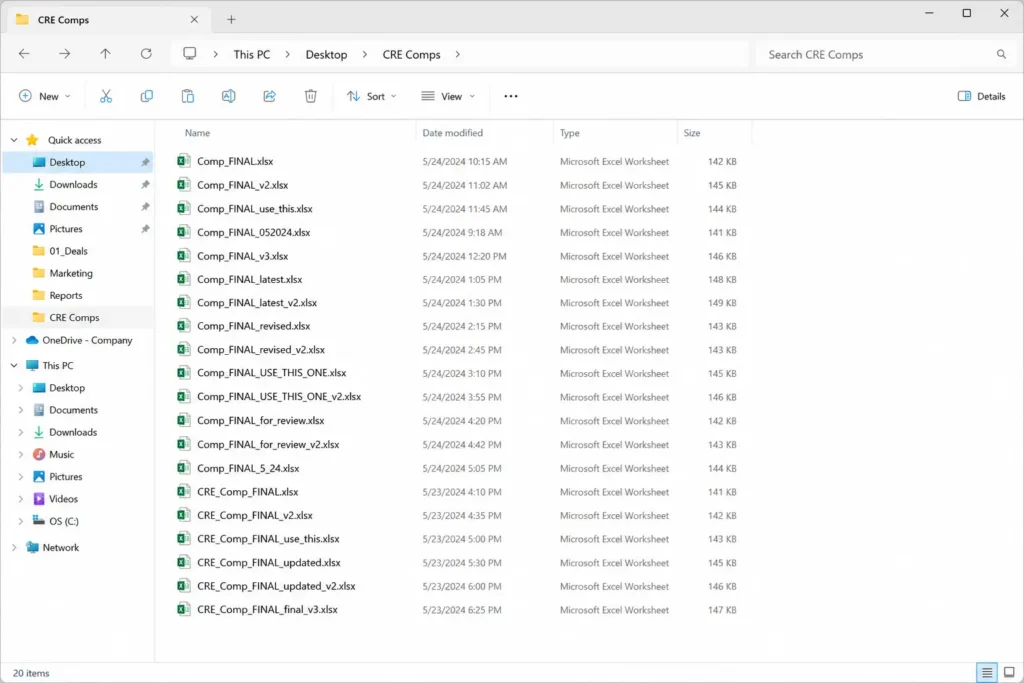Select the Excel icon of Comp_FINAL.xlsx
Viewport: 1024px width, 683px height.
[184, 161]
